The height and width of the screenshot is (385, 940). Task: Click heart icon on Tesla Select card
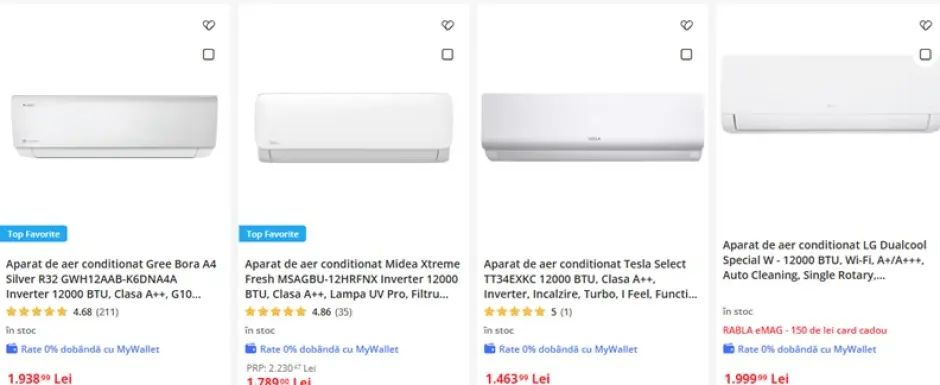[x=686, y=25]
